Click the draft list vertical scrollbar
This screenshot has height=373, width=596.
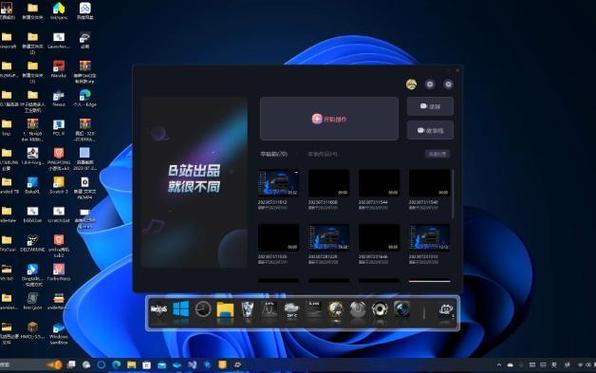point(453,194)
